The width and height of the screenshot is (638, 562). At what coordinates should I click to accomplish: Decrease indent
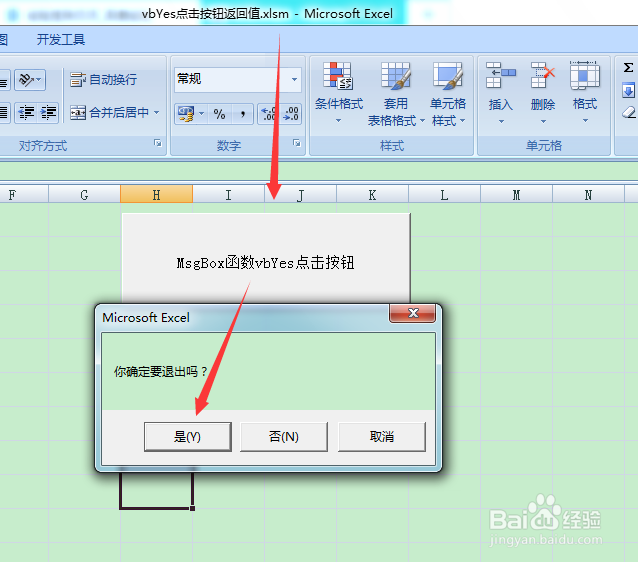coord(27,112)
